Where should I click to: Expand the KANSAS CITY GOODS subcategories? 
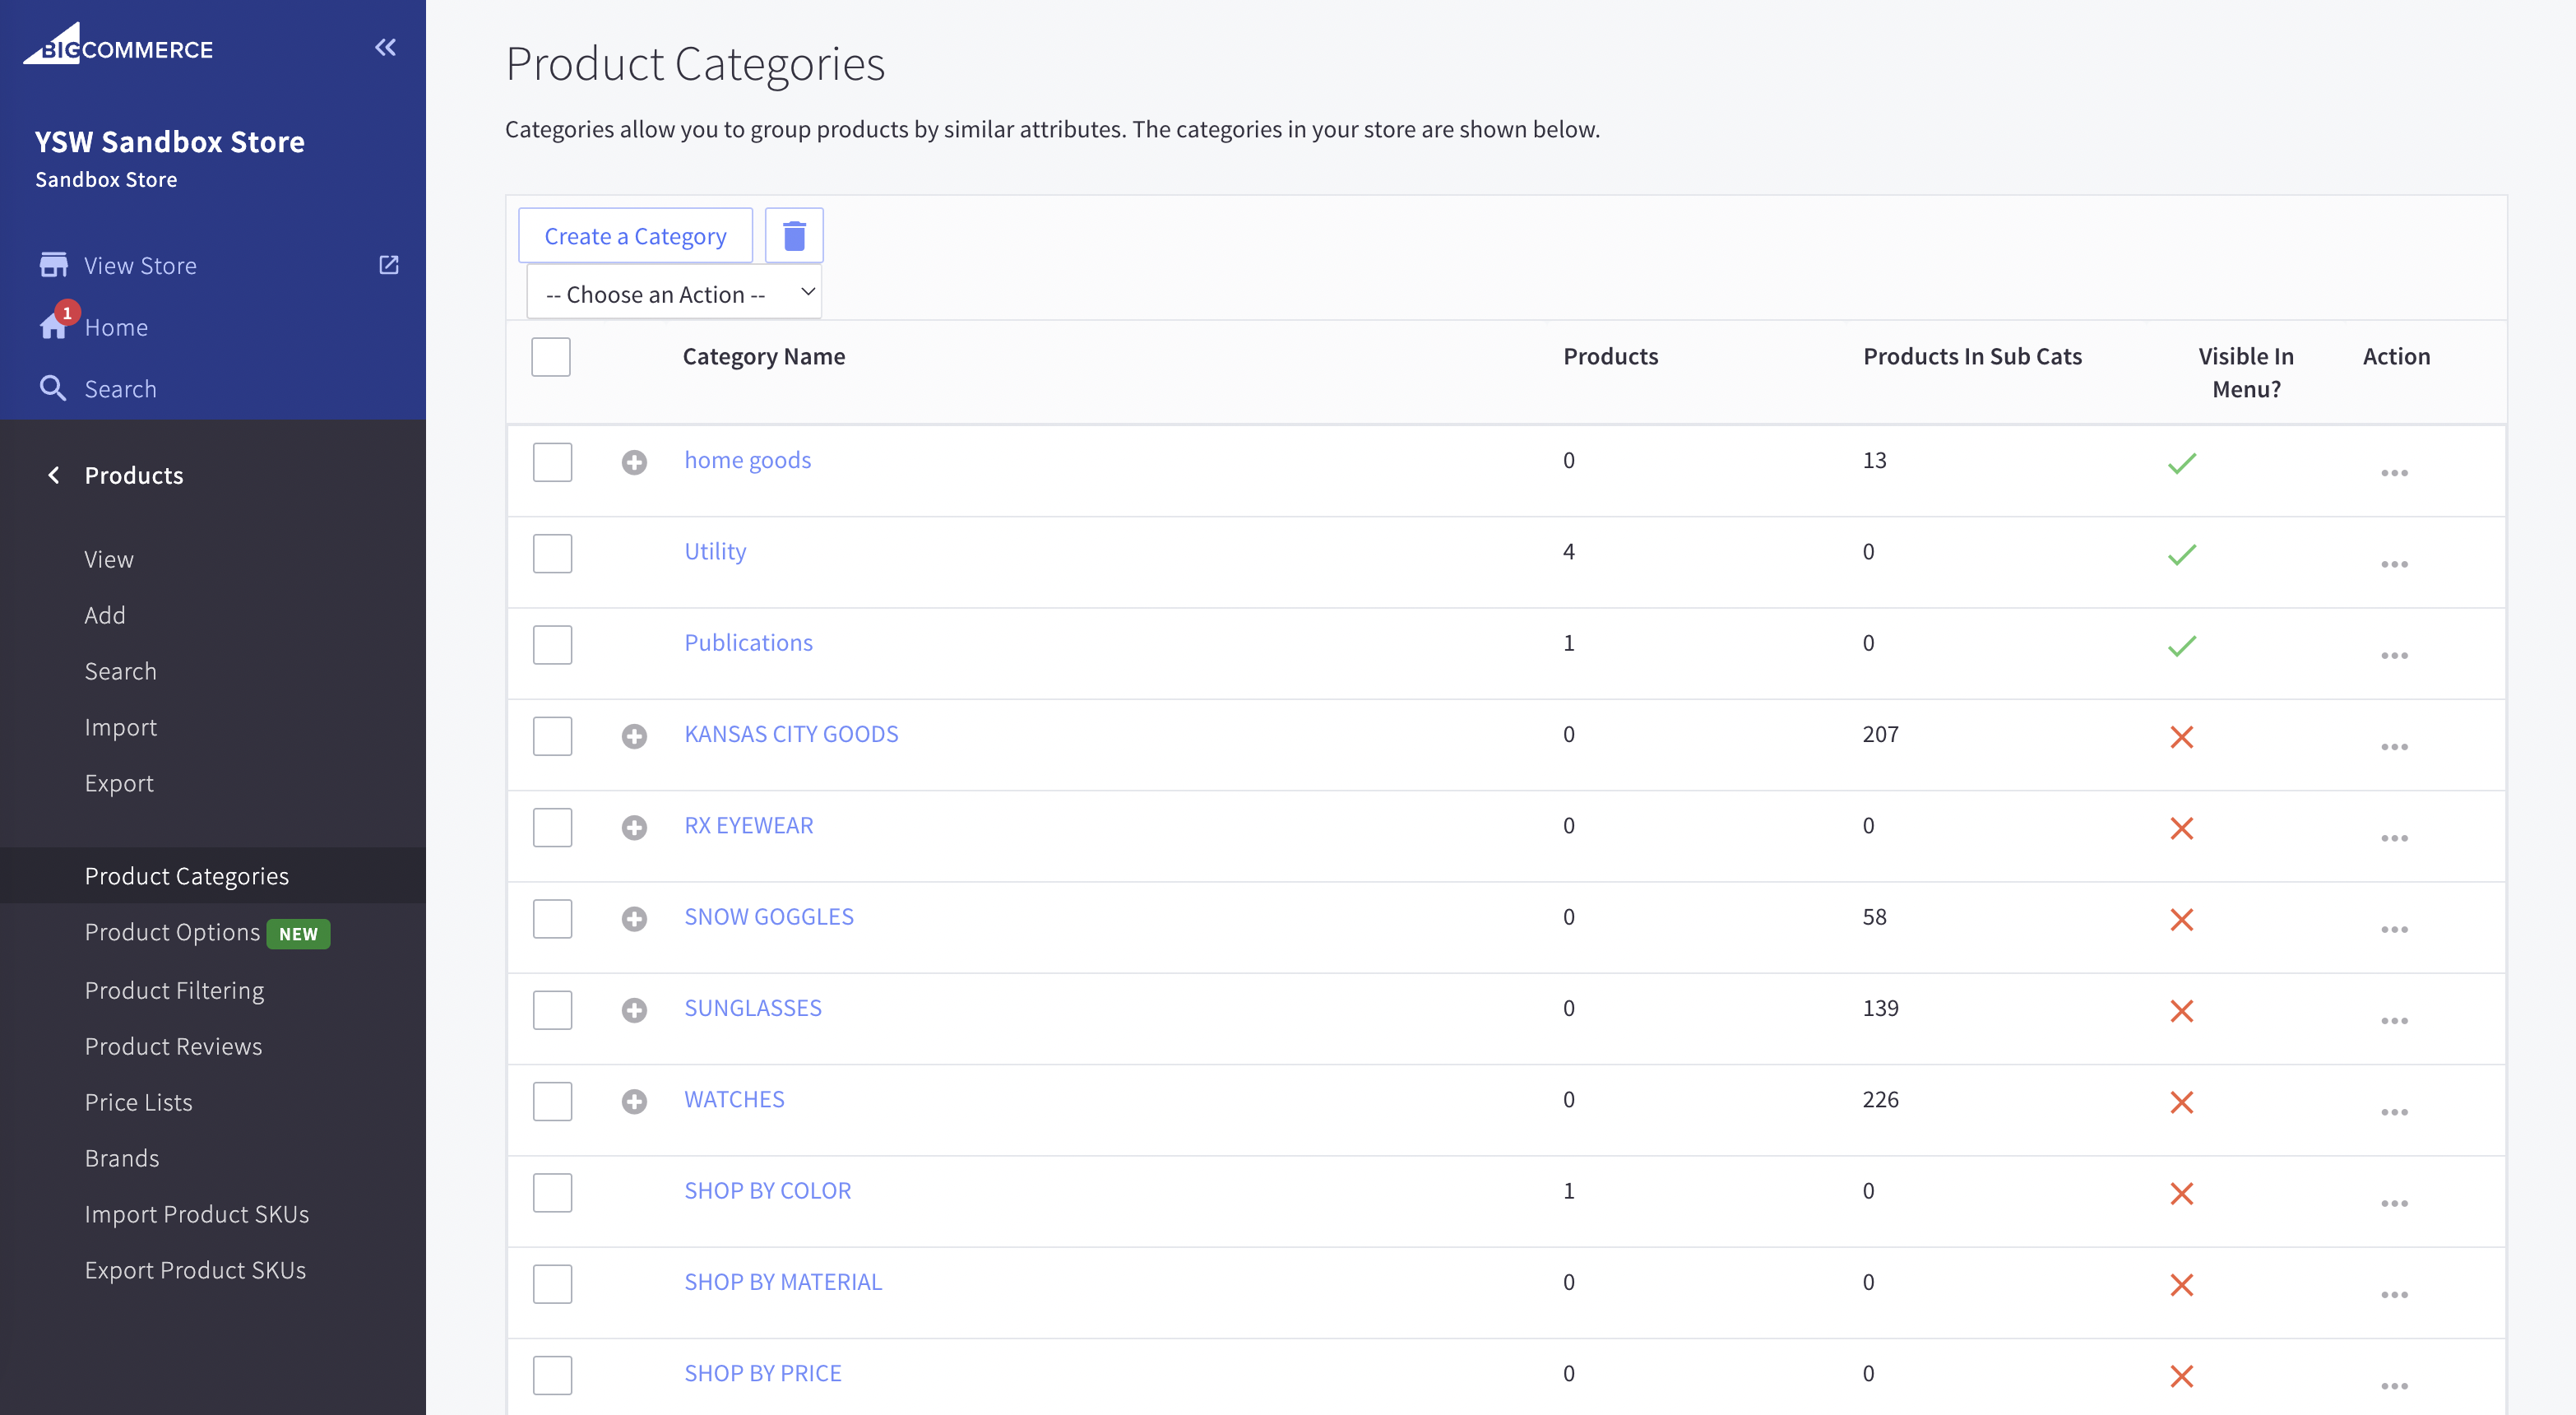[x=635, y=735]
